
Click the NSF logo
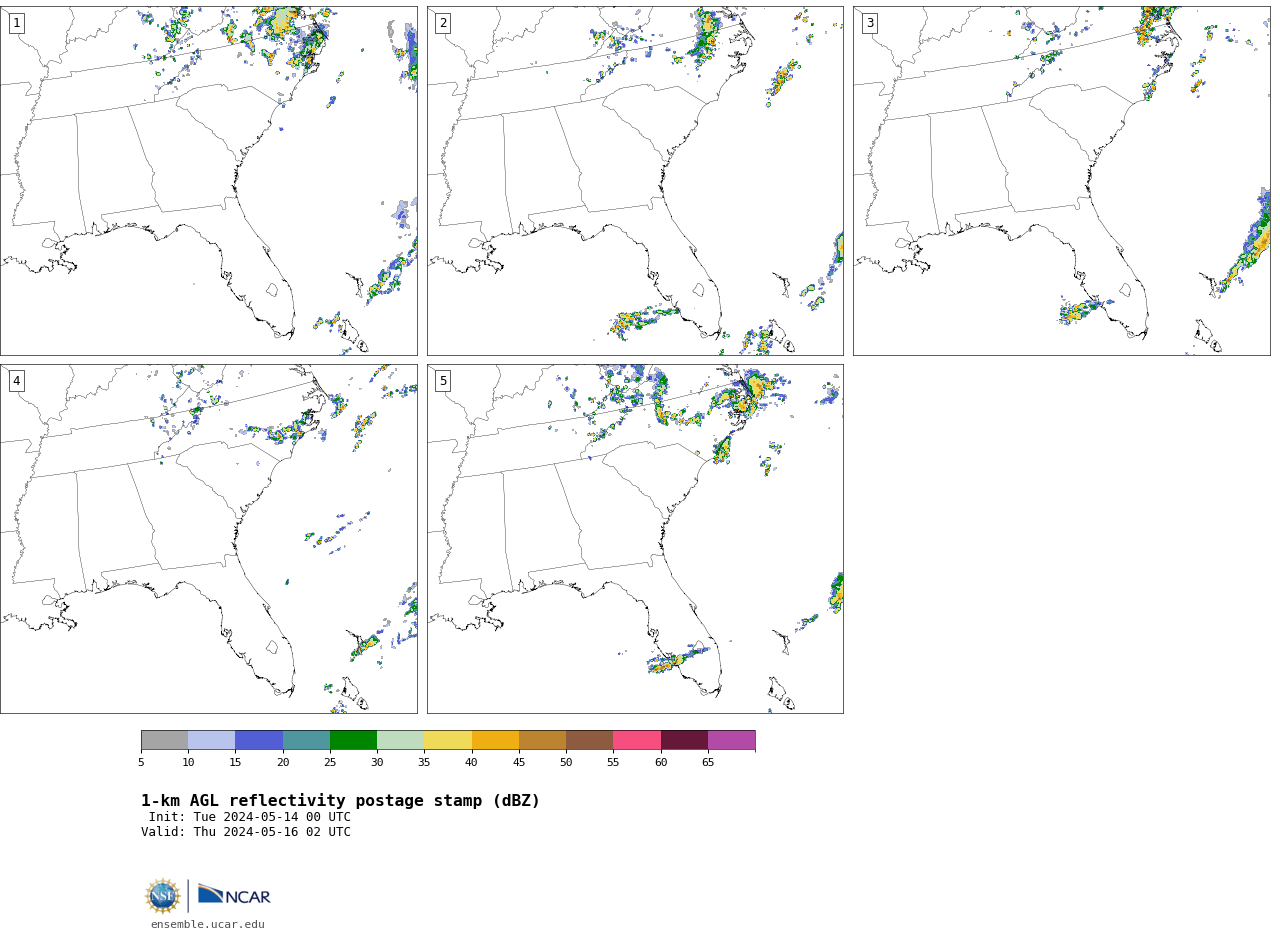pos(163,896)
